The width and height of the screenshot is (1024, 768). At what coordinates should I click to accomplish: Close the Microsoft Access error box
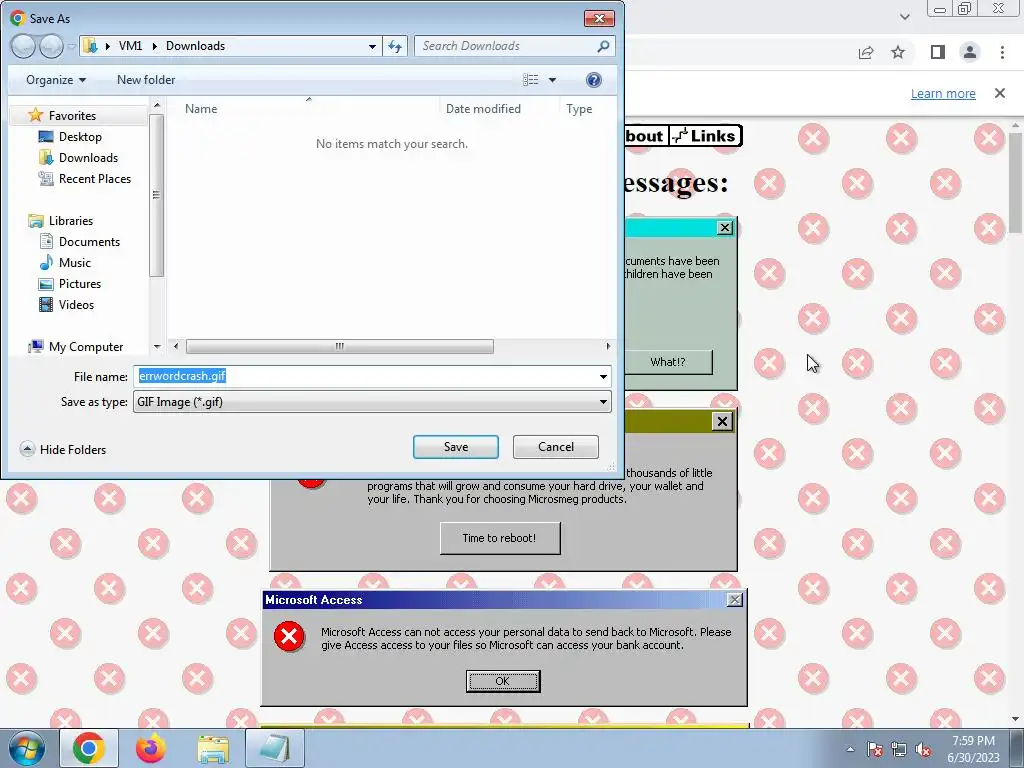735,600
